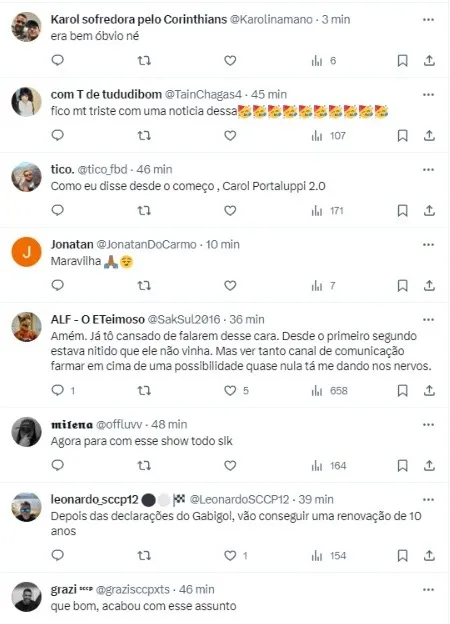Share leonardo_sccp12's tweet
Image resolution: width=450 pixels, height=624 pixels.
tap(429, 556)
